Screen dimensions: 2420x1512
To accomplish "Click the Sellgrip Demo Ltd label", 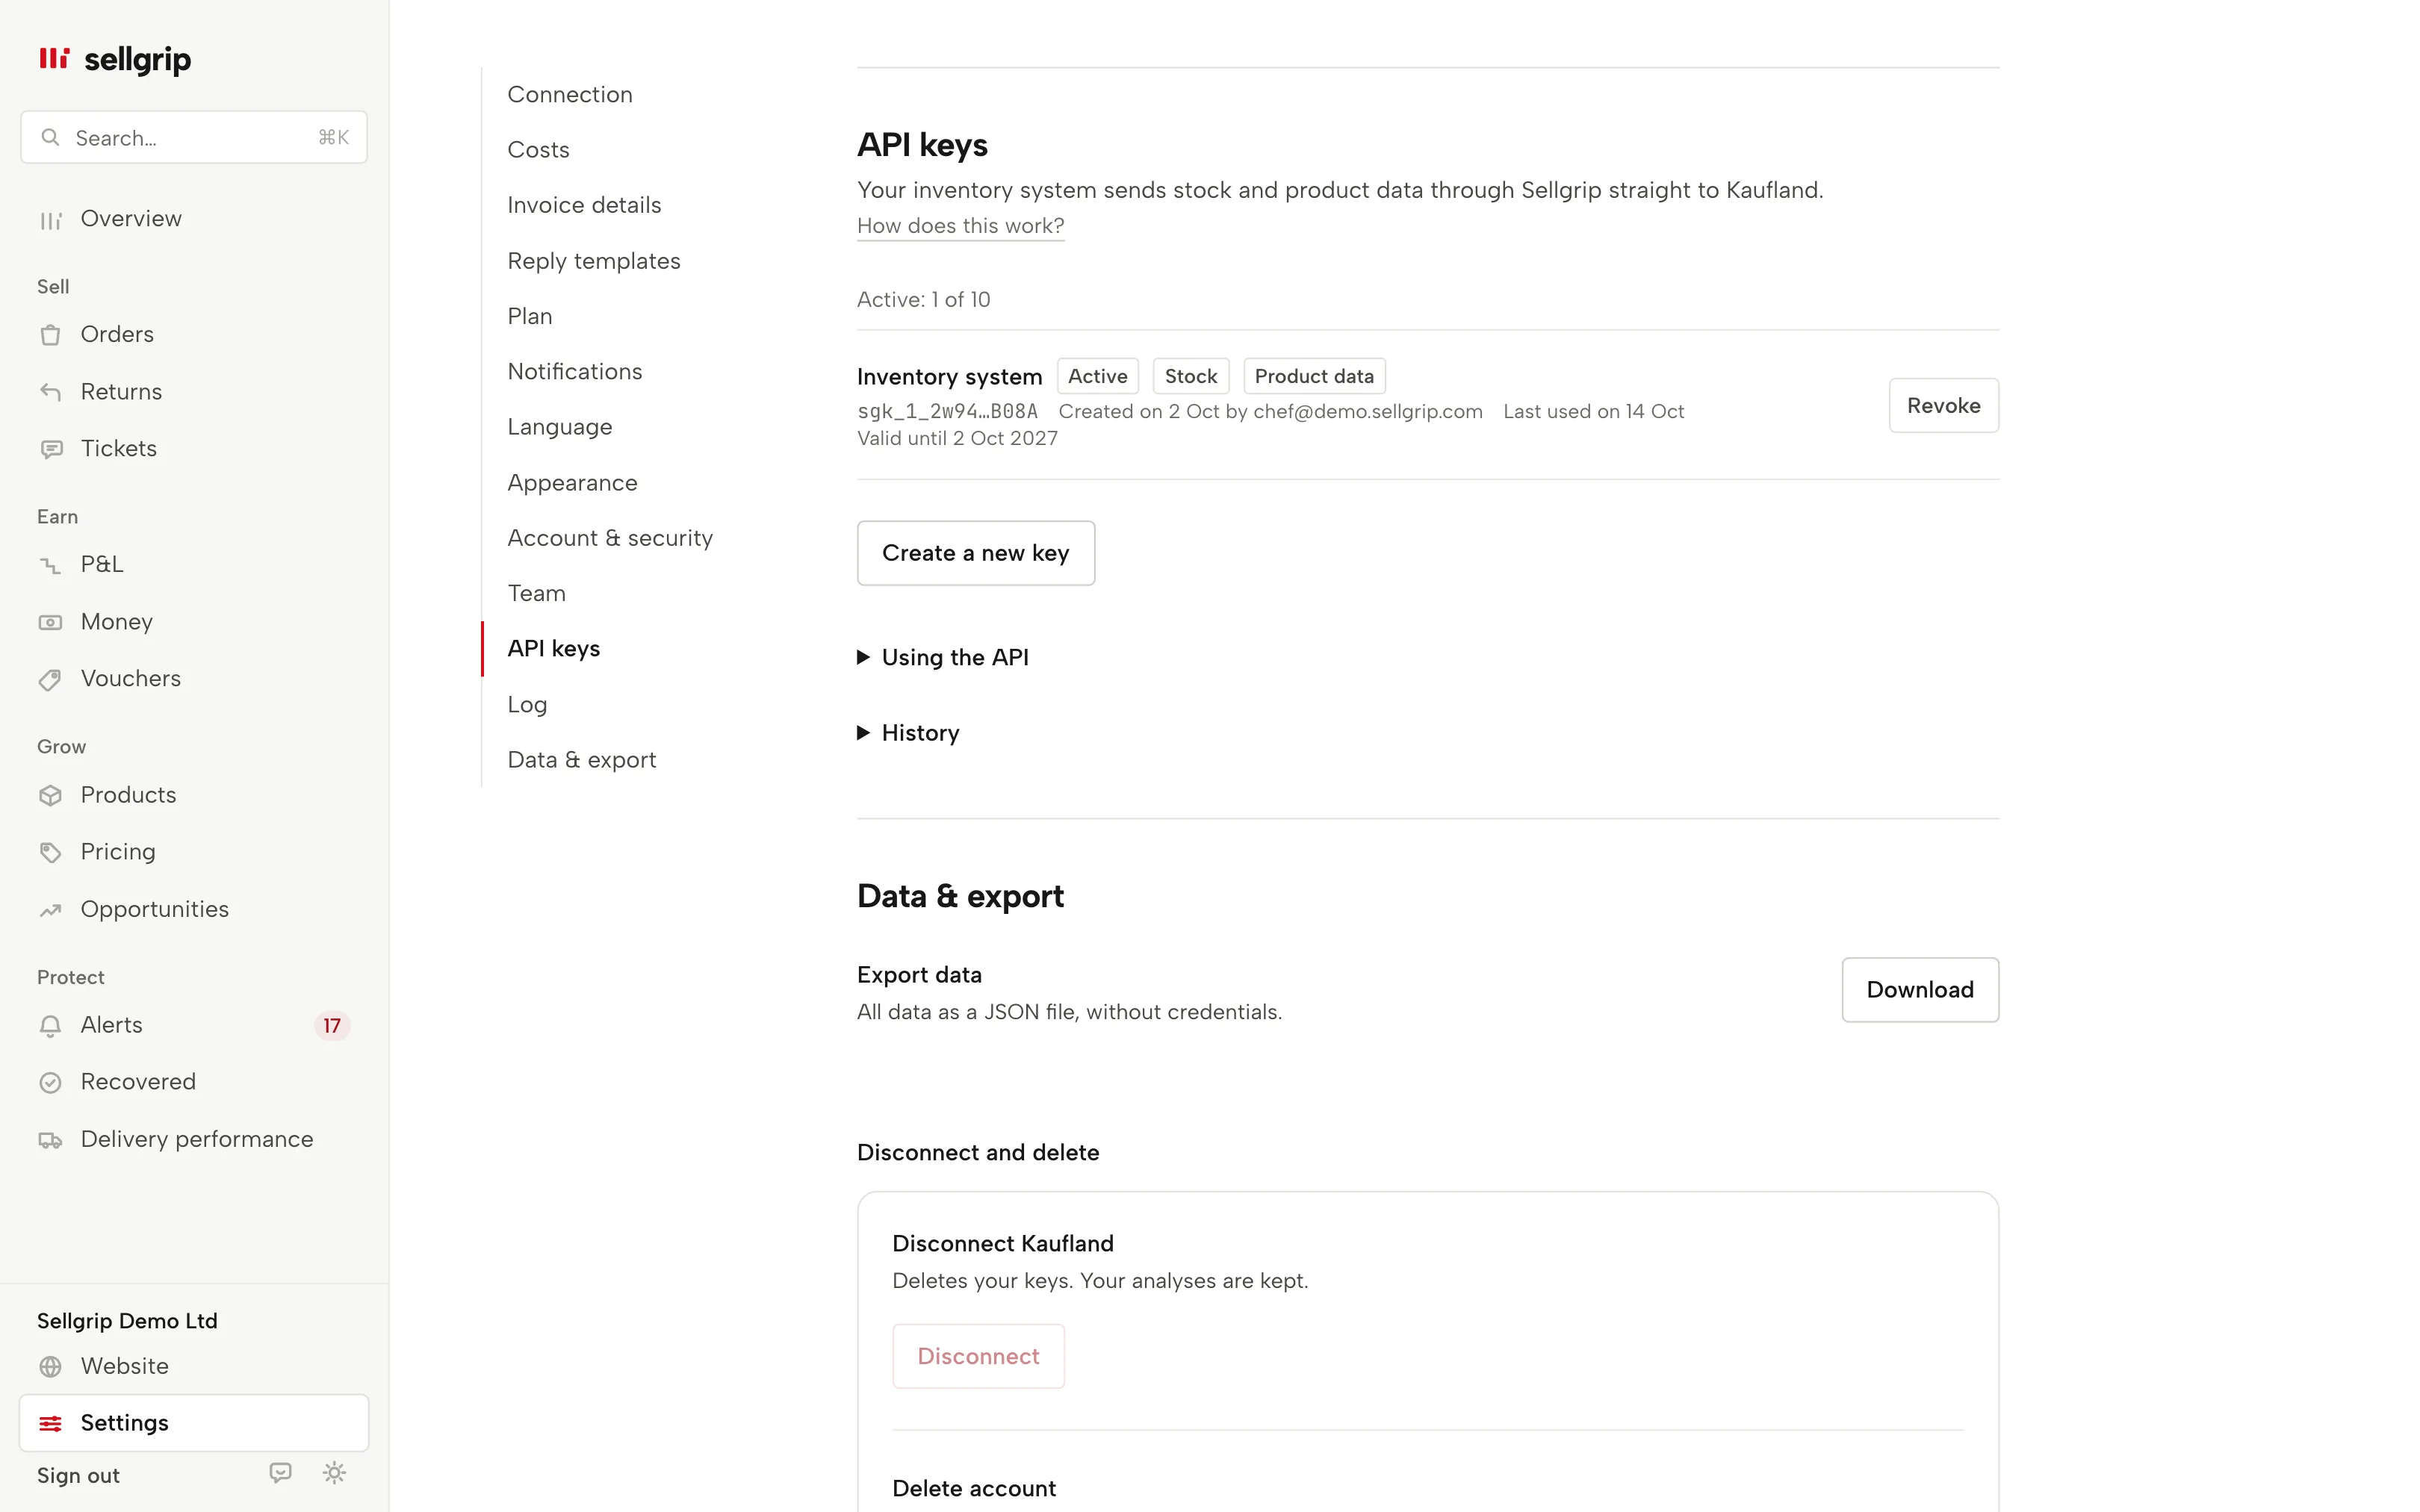I will coord(127,1320).
